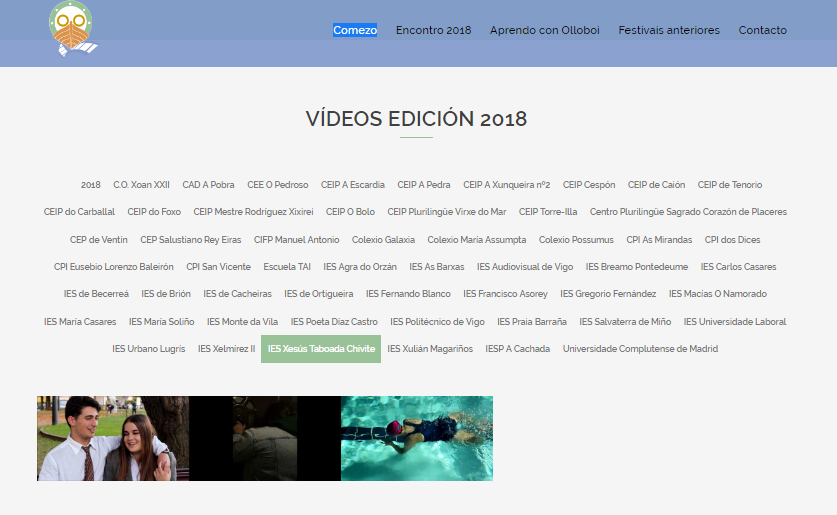837x515 pixels.
Task: Select the CEIP Torre-Illa filter
Action: [x=548, y=212]
